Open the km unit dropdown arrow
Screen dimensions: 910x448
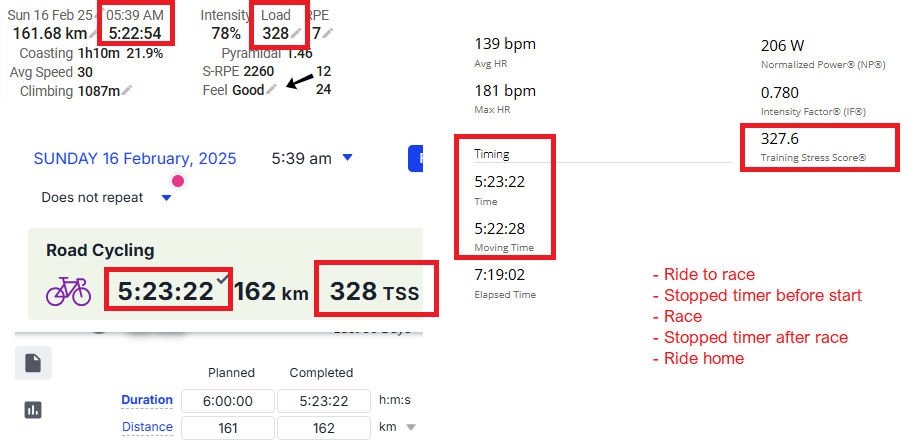point(410,428)
